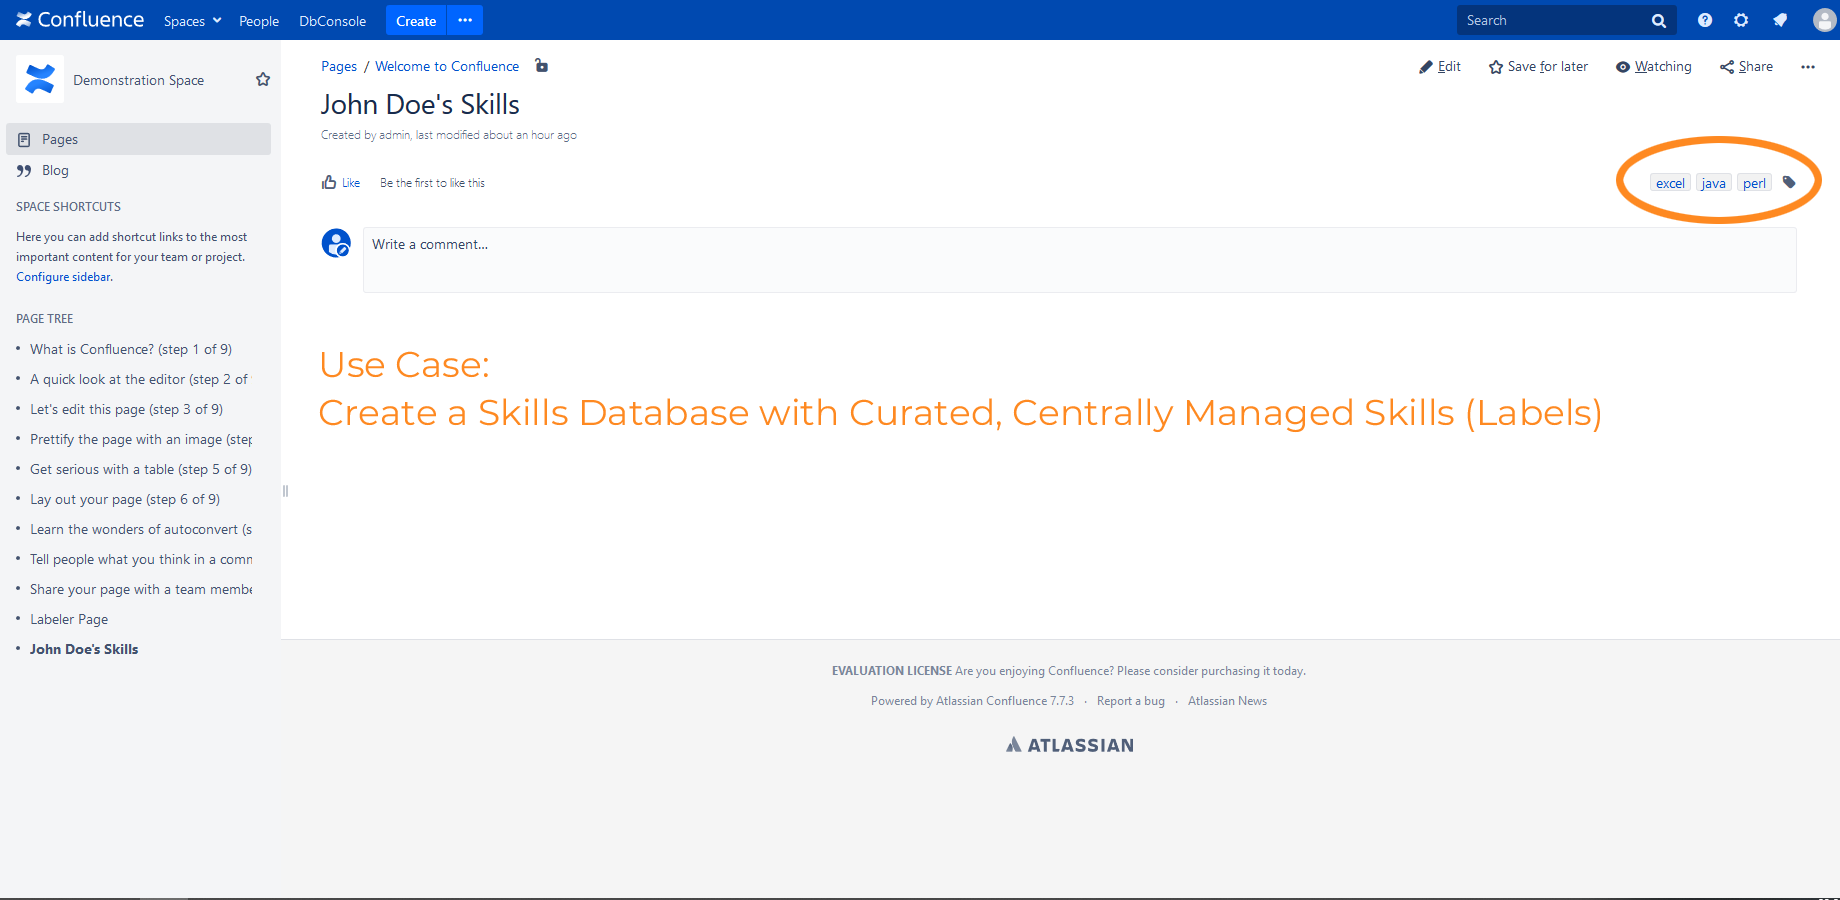Click the Like thumbs-up button
Image resolution: width=1840 pixels, height=900 pixels.
pyautogui.click(x=341, y=182)
